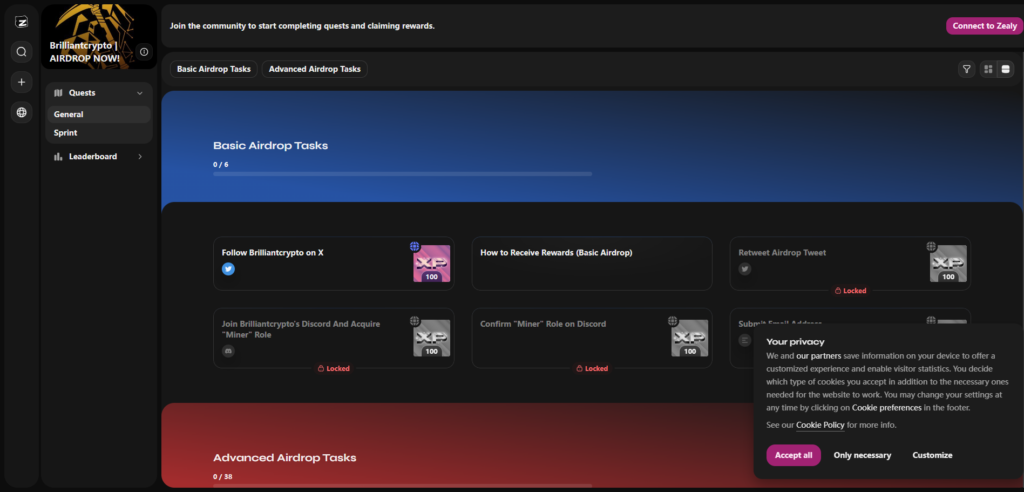1024x492 pixels.
Task: Click the XP 100 badge on Join Discord quest
Action: coord(432,338)
